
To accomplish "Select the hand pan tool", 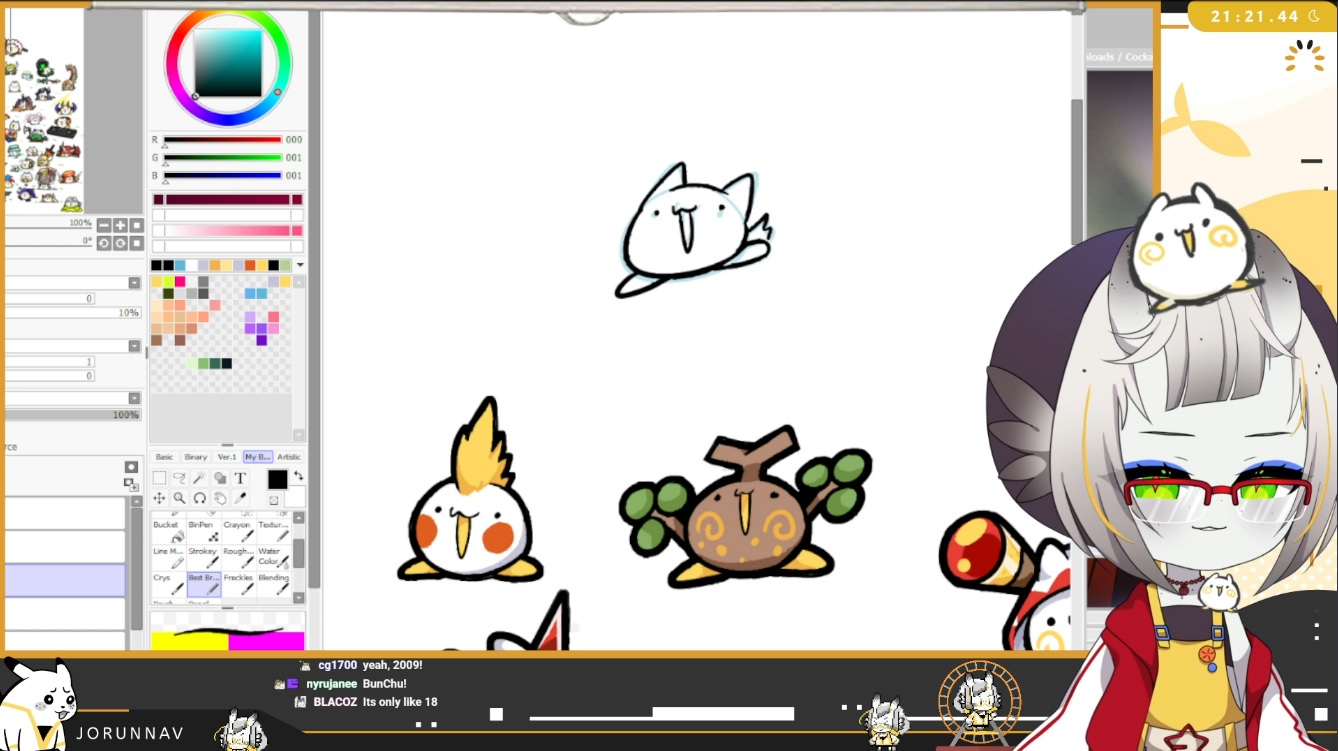I will point(220,498).
